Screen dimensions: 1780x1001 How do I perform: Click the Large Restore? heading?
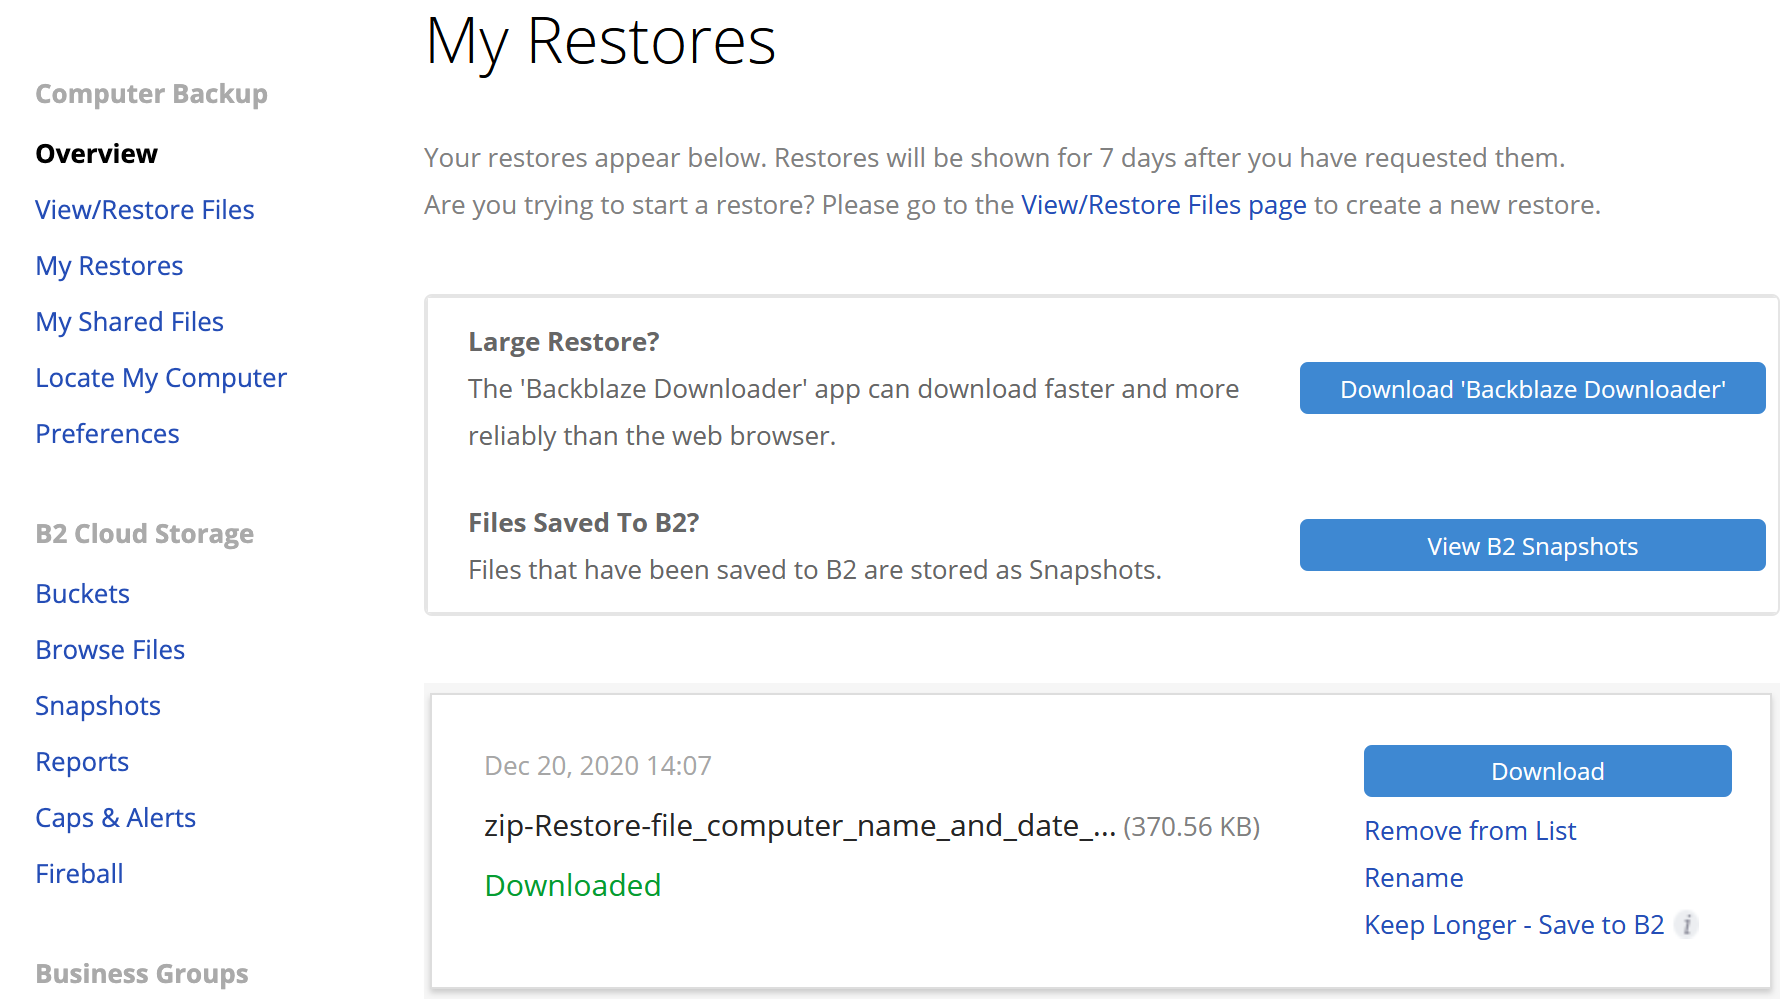[564, 342]
